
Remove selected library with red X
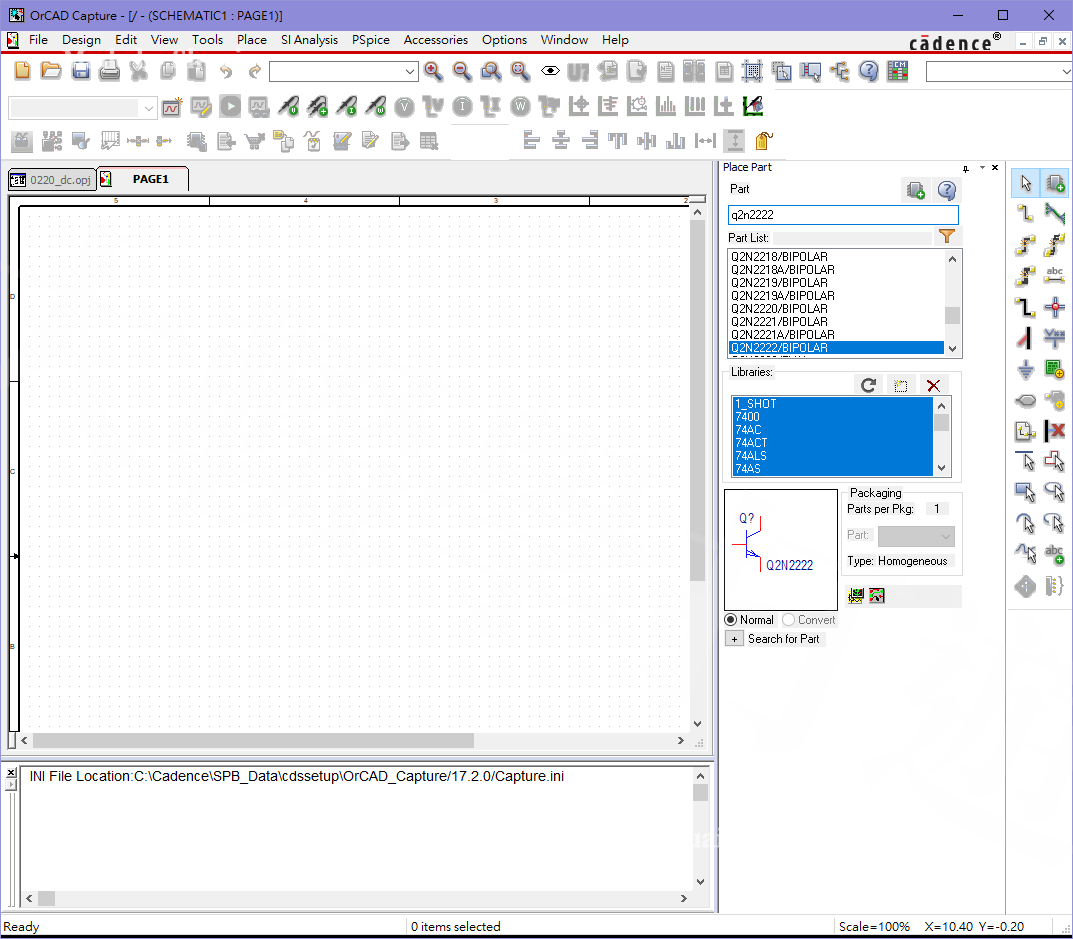tap(933, 385)
